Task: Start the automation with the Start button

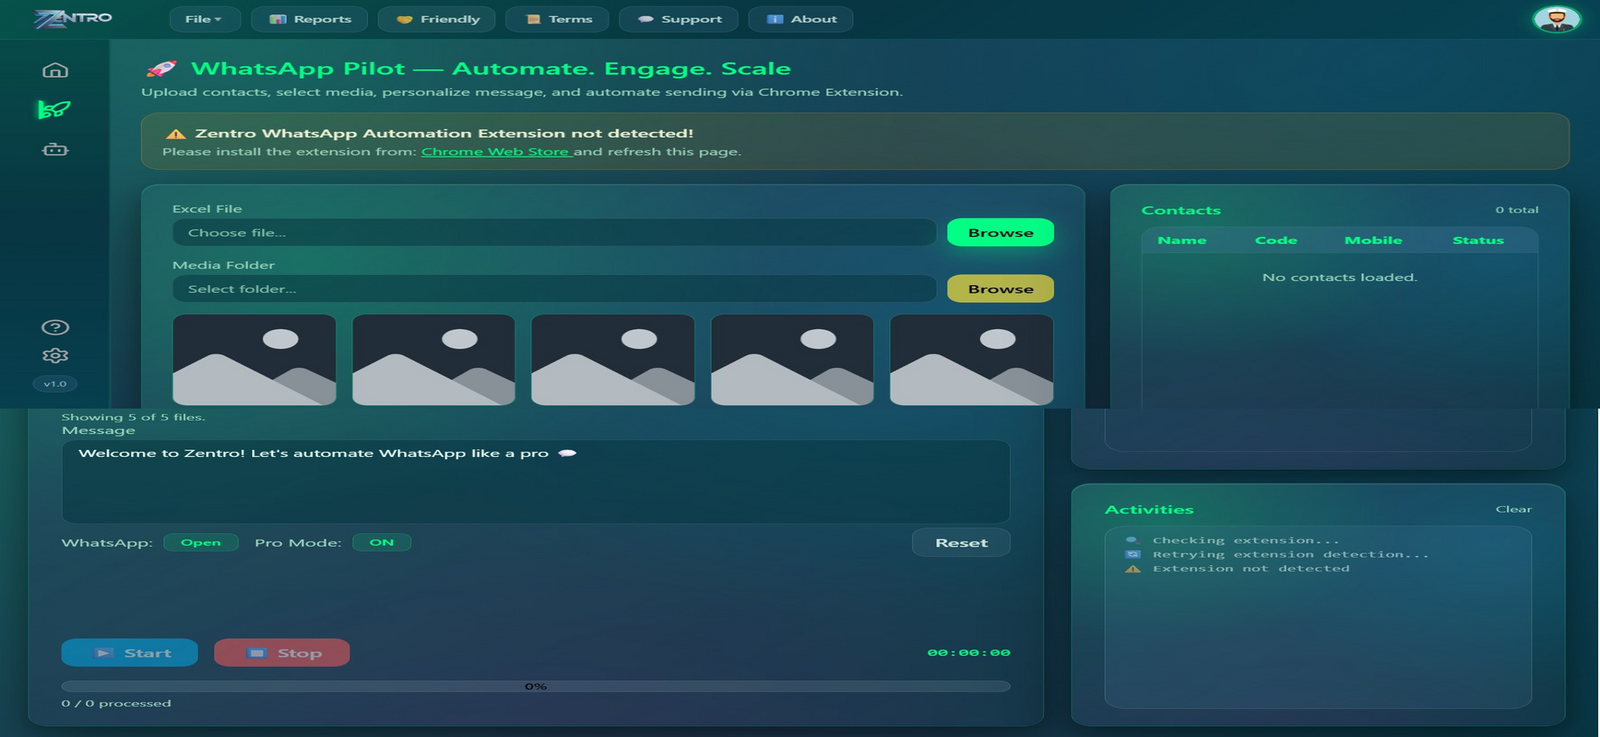Action: click(130, 653)
